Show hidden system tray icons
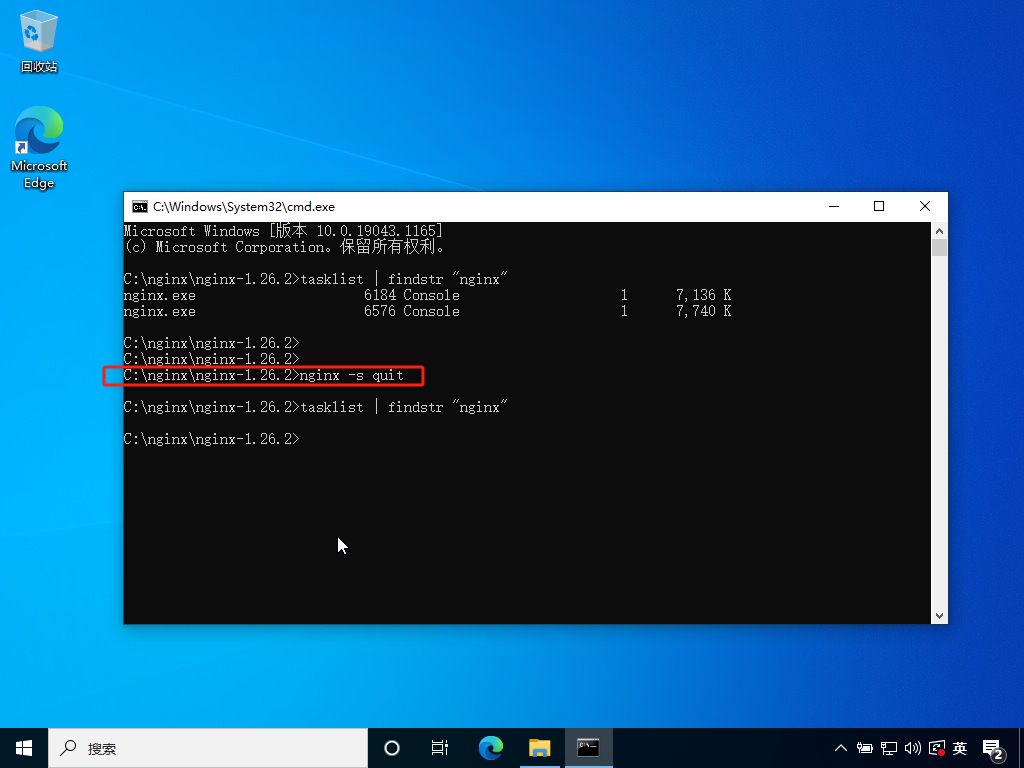 point(840,748)
